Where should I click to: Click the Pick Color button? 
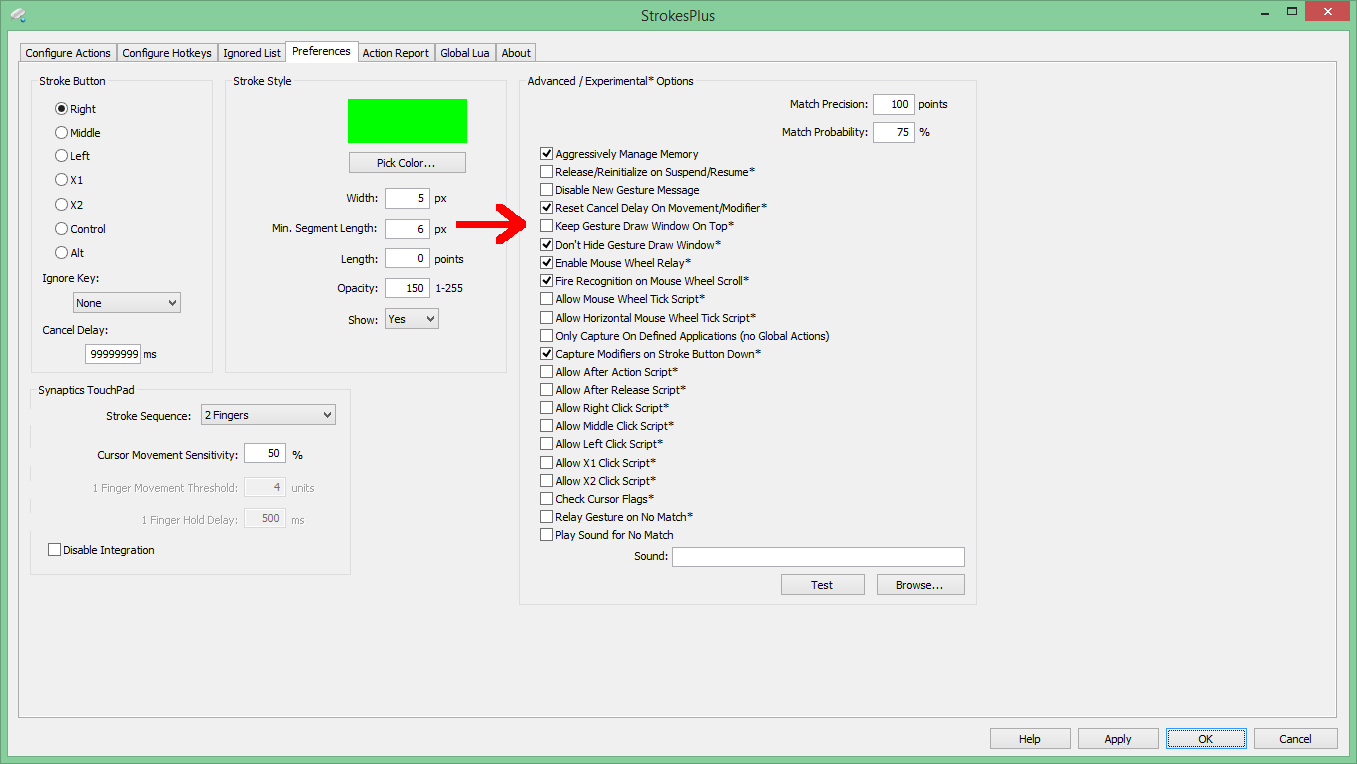click(407, 163)
